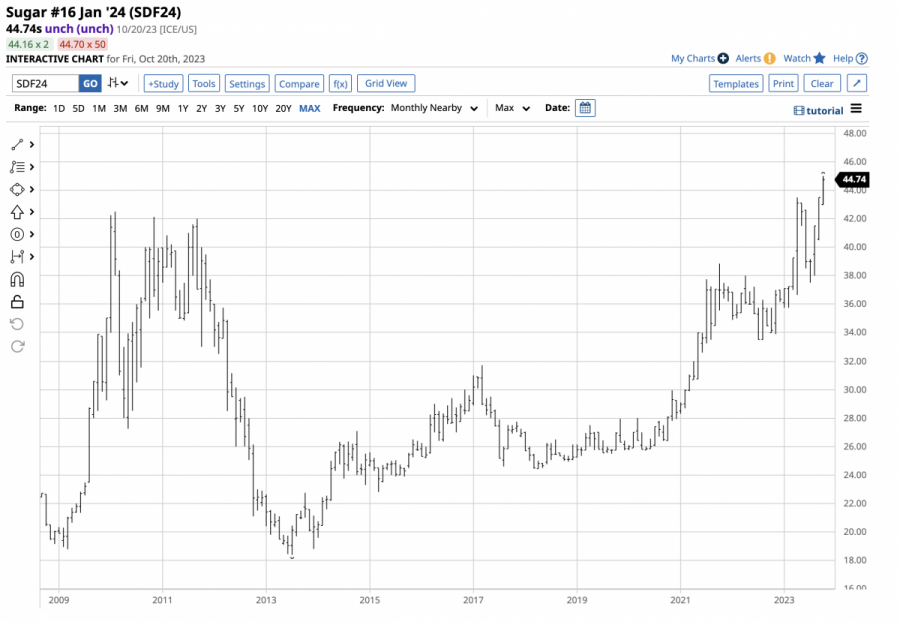
Task: Open the Frequency Monthly Nearby dropdown
Action: click(x=435, y=108)
